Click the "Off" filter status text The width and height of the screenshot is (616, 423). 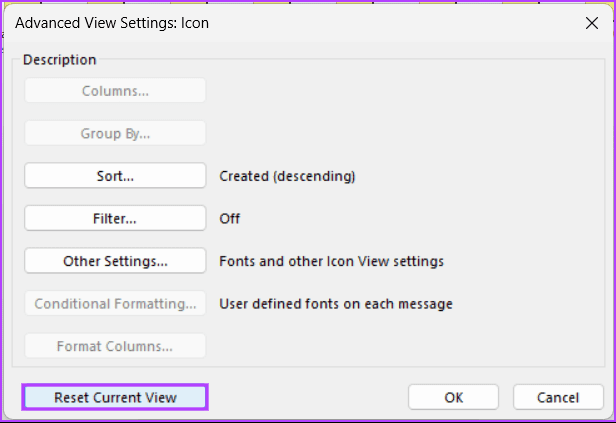click(230, 218)
